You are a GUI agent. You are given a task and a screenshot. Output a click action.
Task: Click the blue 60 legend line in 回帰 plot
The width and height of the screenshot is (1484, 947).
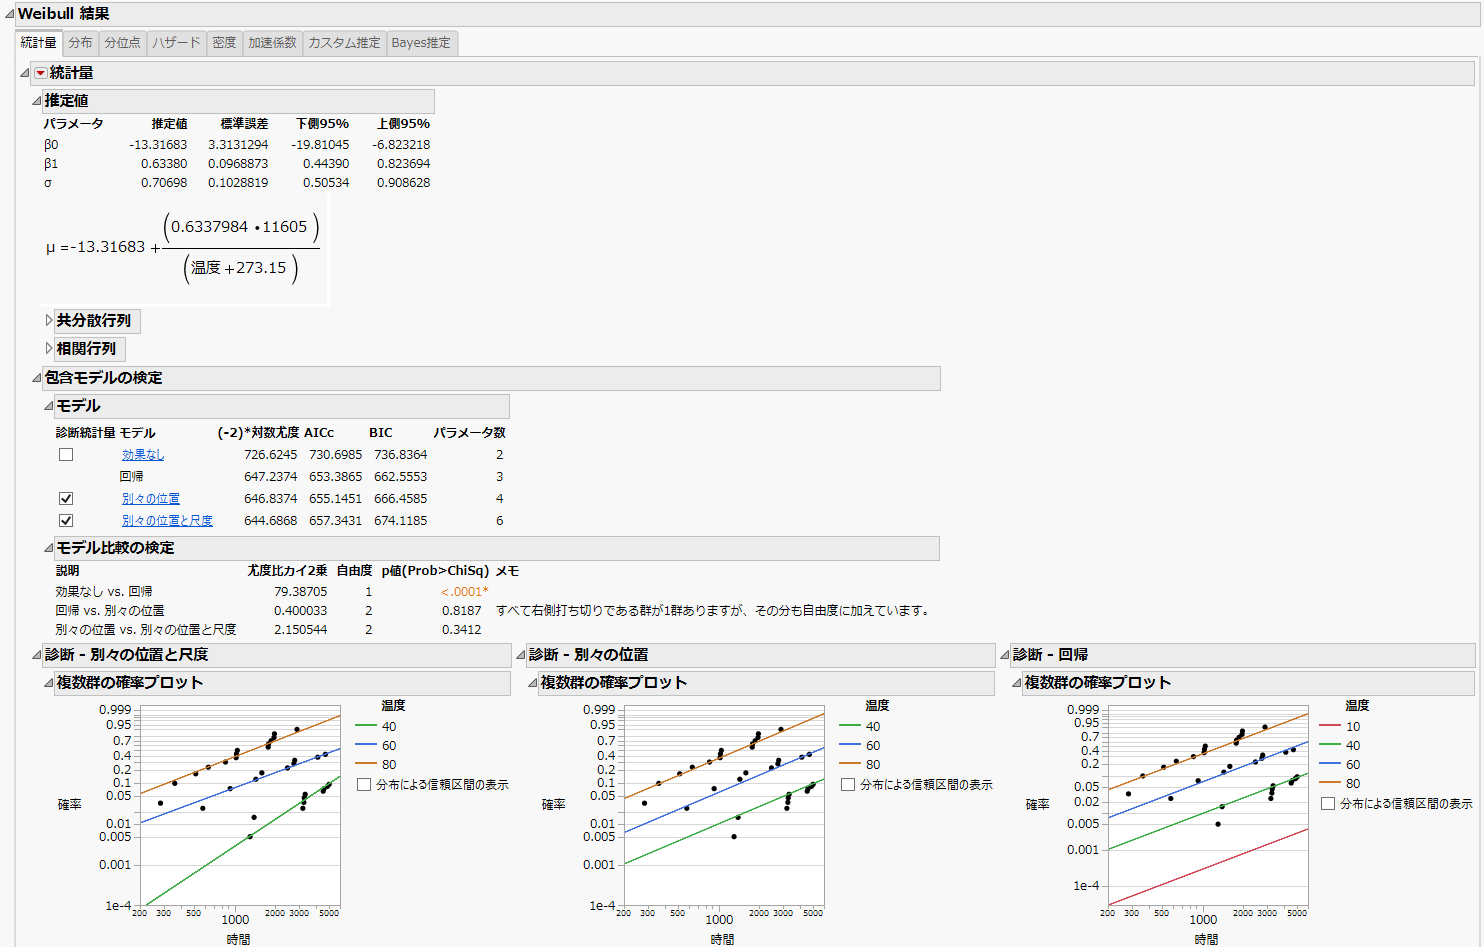coord(1330,765)
